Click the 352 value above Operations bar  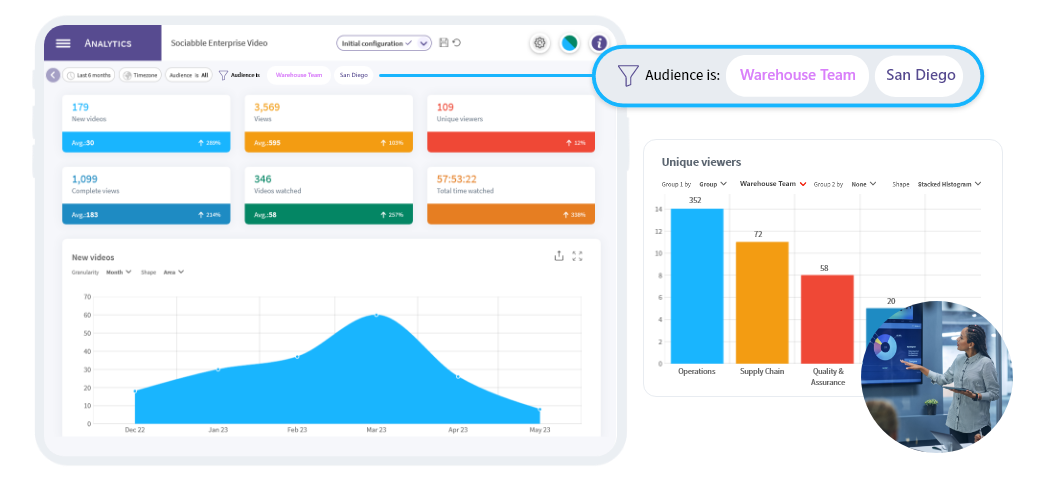(x=695, y=200)
